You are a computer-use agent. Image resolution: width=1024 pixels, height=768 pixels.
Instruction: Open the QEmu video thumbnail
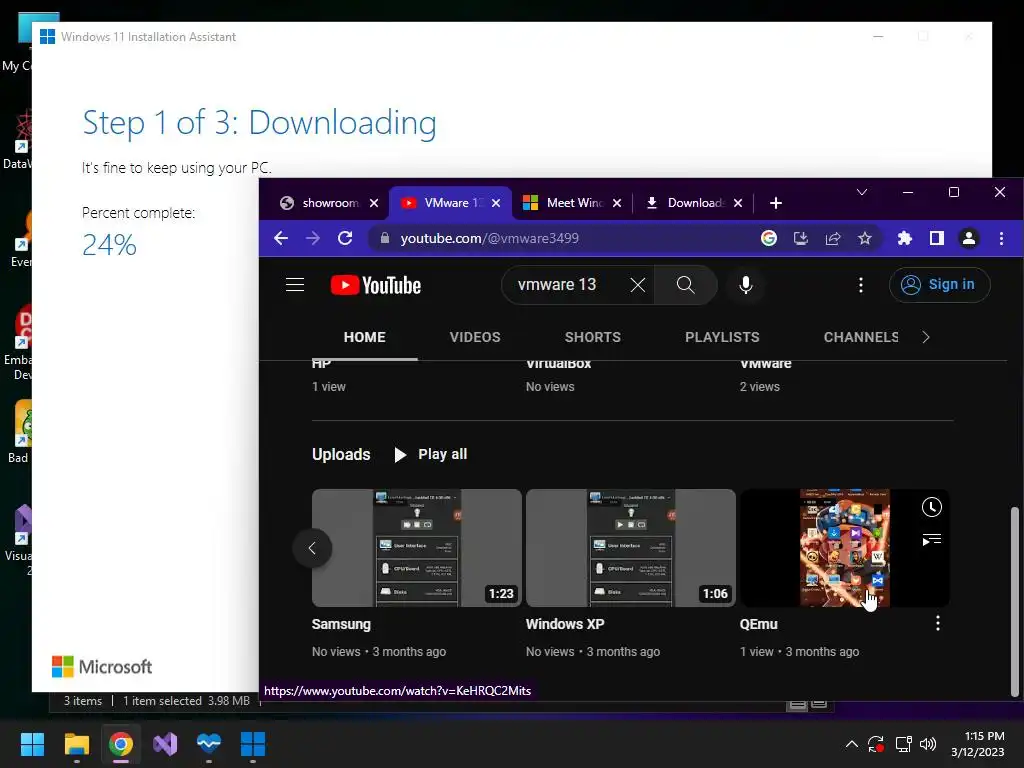coord(844,548)
